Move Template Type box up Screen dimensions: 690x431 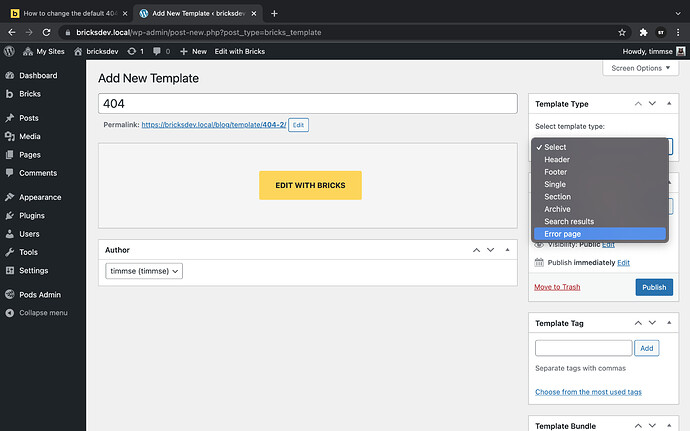coord(638,103)
